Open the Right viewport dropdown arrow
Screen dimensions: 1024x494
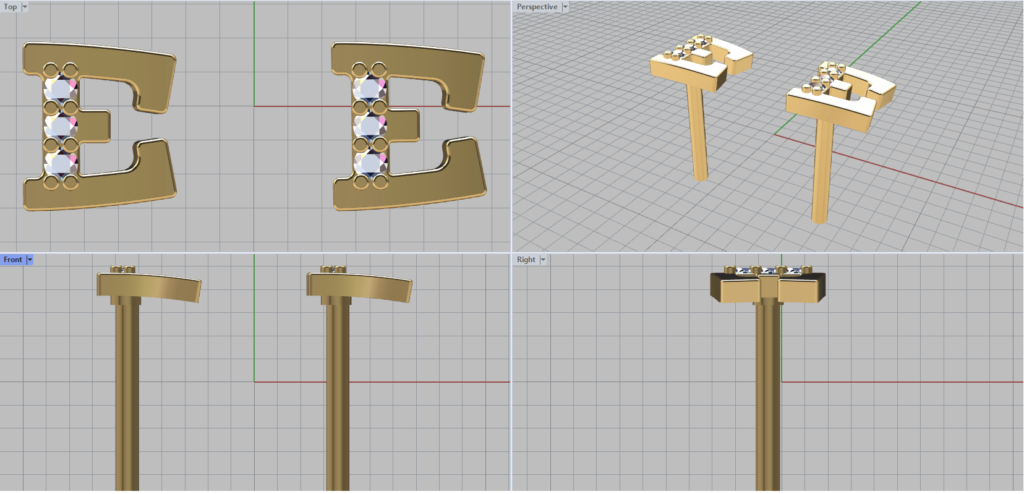coord(543,260)
